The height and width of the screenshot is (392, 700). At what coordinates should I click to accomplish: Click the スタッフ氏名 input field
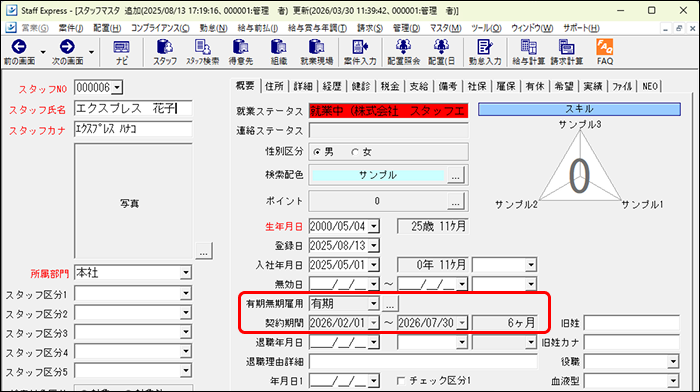tap(133, 108)
